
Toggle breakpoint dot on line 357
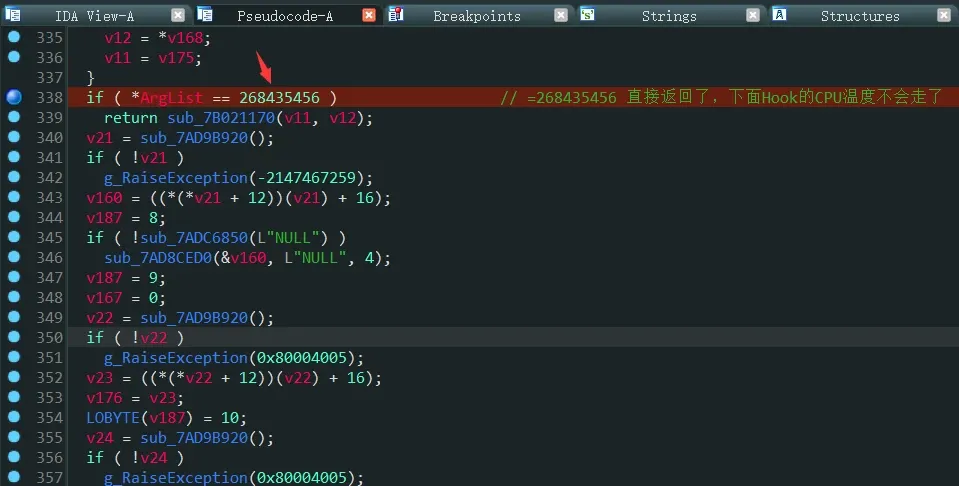[13, 477]
